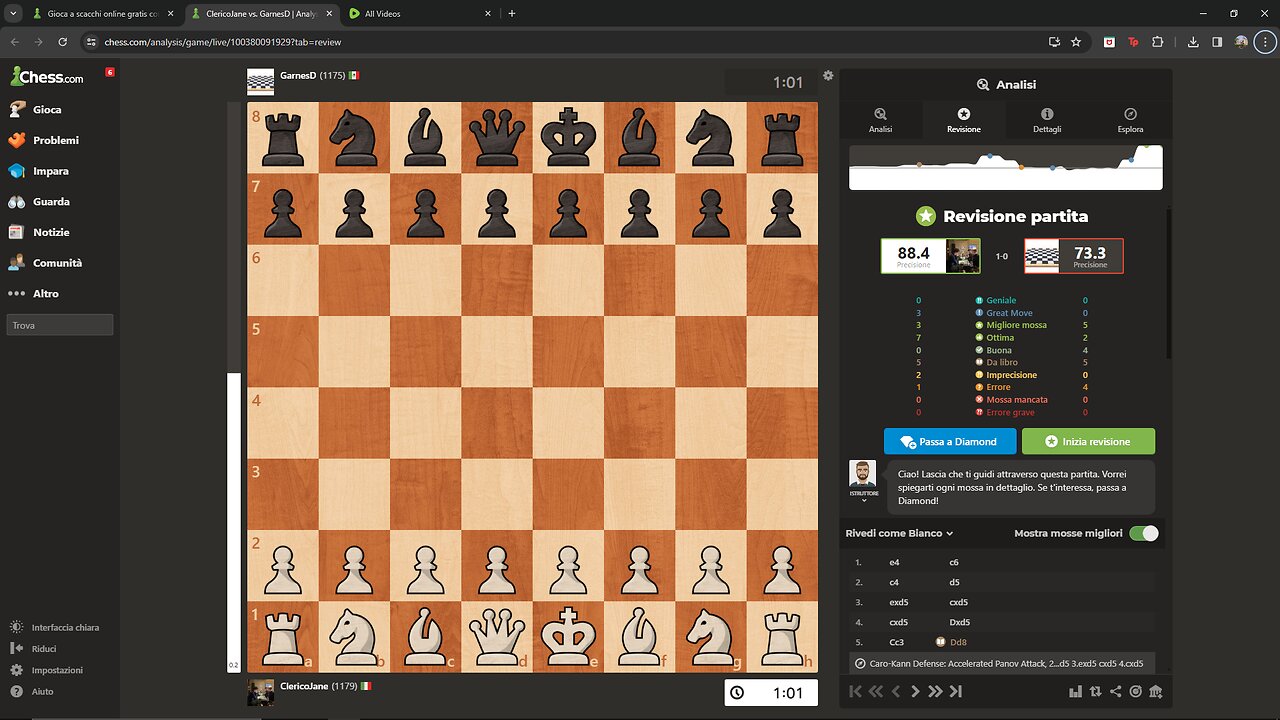1280x720 pixels.
Task: Open browser downloads icon
Action: pos(1193,42)
